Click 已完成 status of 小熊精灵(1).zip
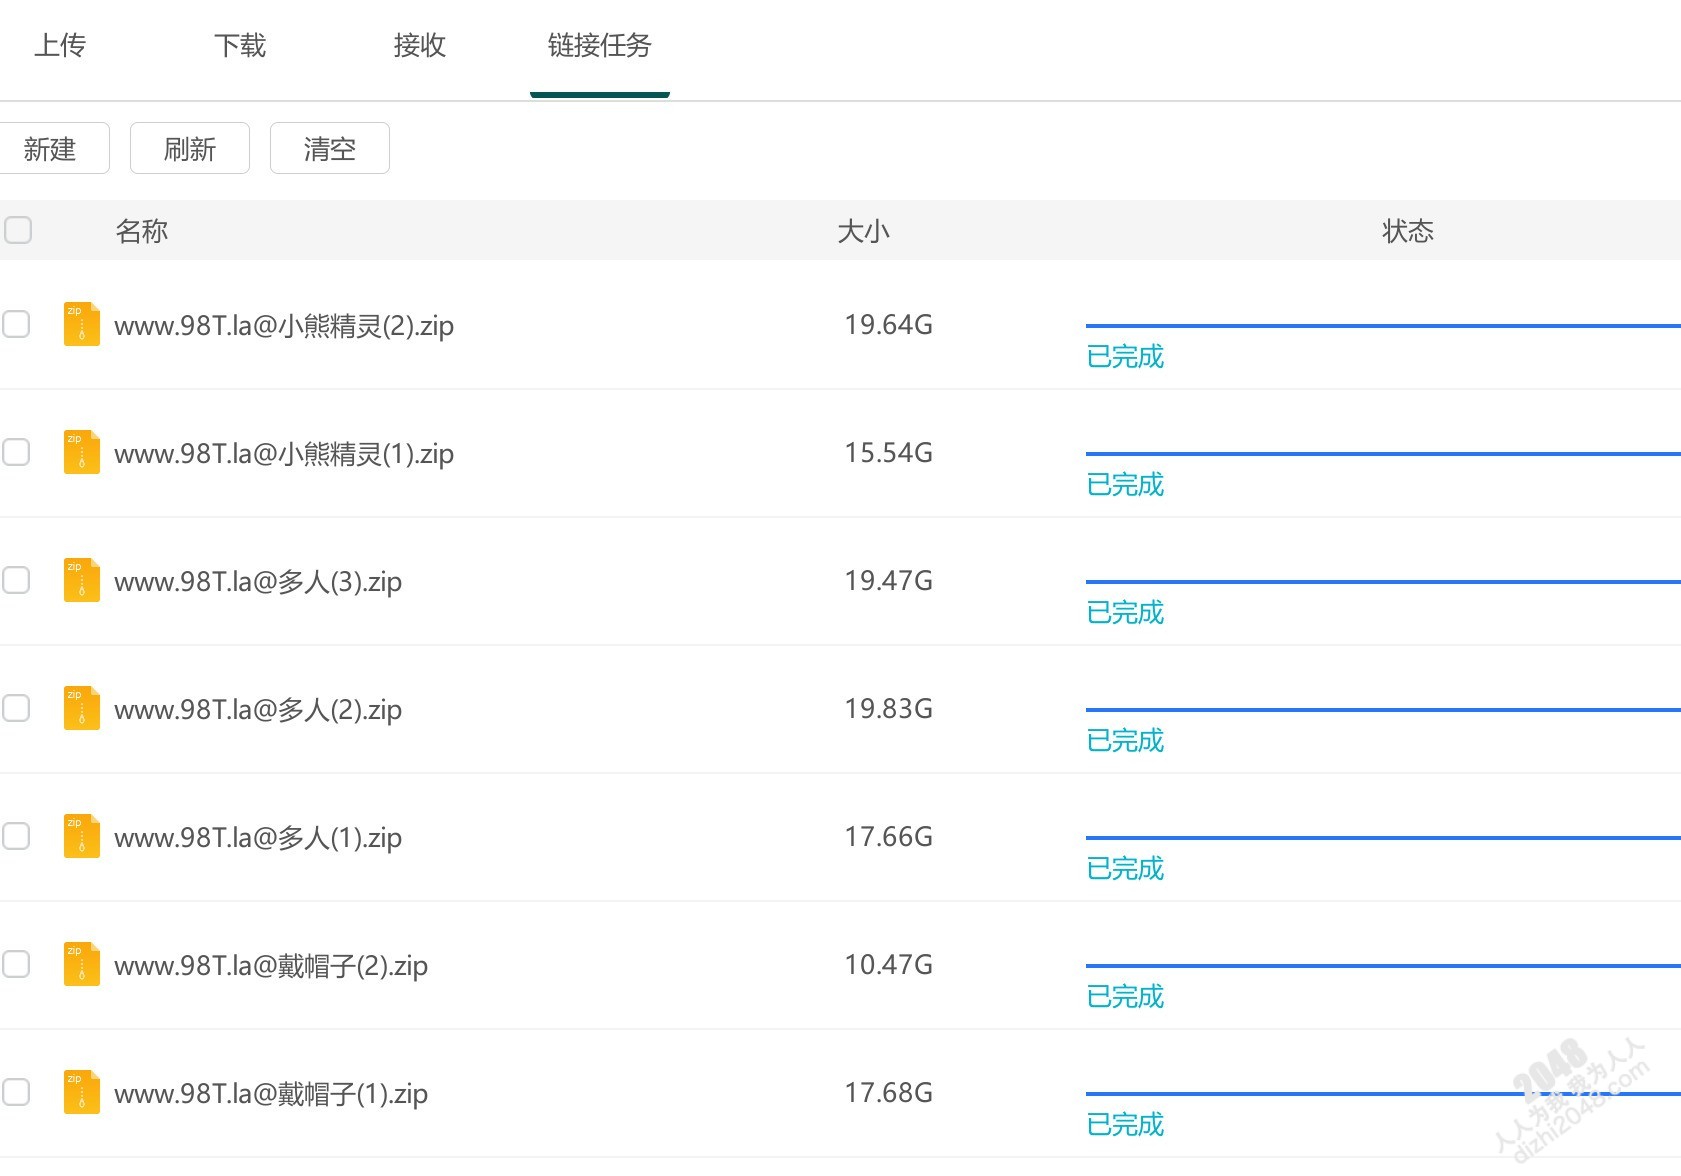This screenshot has width=1681, height=1176. [x=1125, y=484]
